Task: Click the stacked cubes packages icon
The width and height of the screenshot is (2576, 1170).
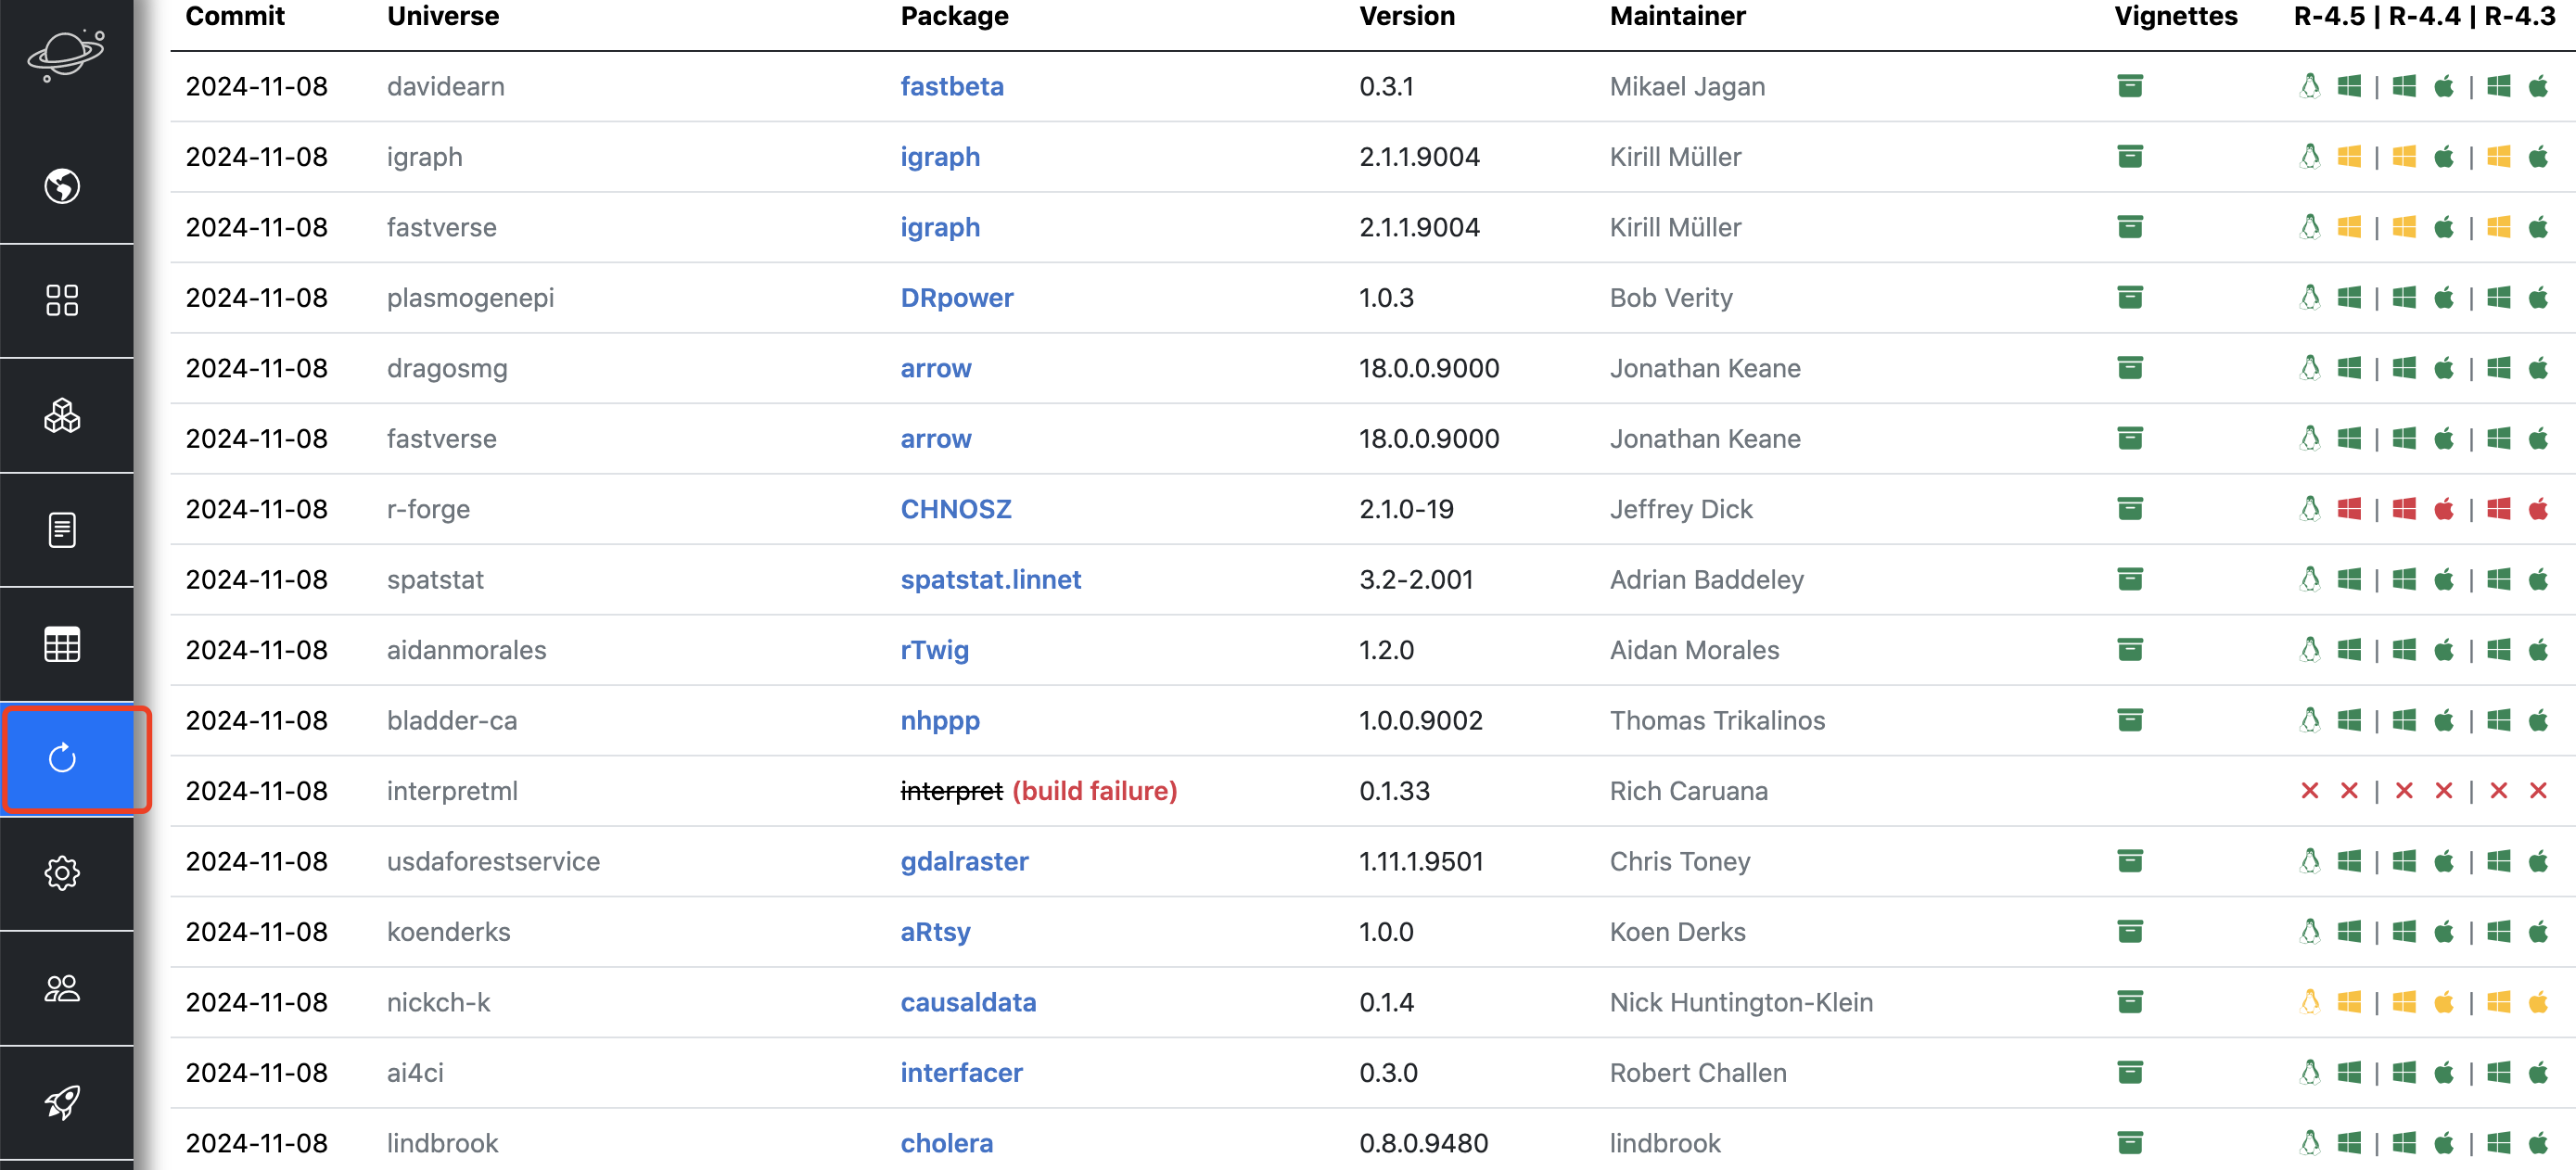Action: pos(62,415)
